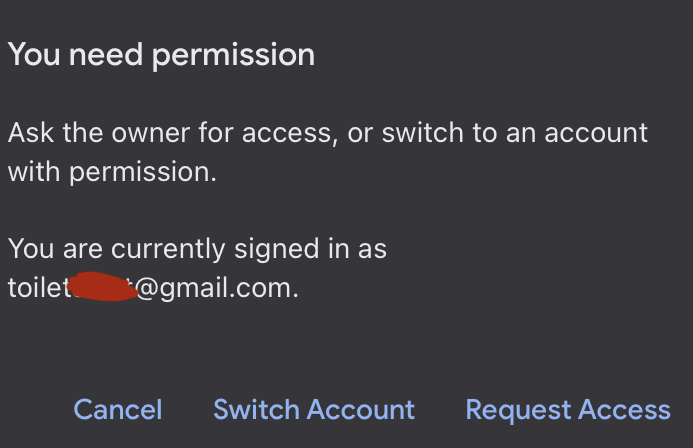Click the word "permission" in the heading

click(x=233, y=54)
